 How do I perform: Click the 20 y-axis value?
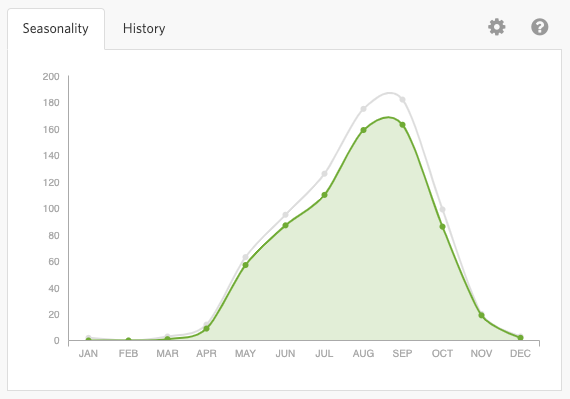54,314
